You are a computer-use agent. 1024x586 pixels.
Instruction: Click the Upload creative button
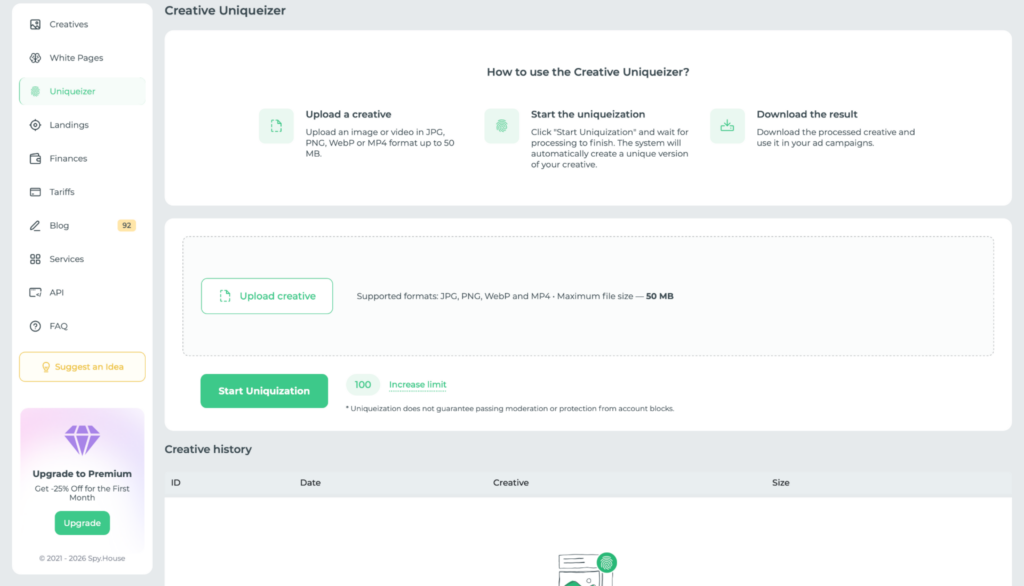click(267, 296)
